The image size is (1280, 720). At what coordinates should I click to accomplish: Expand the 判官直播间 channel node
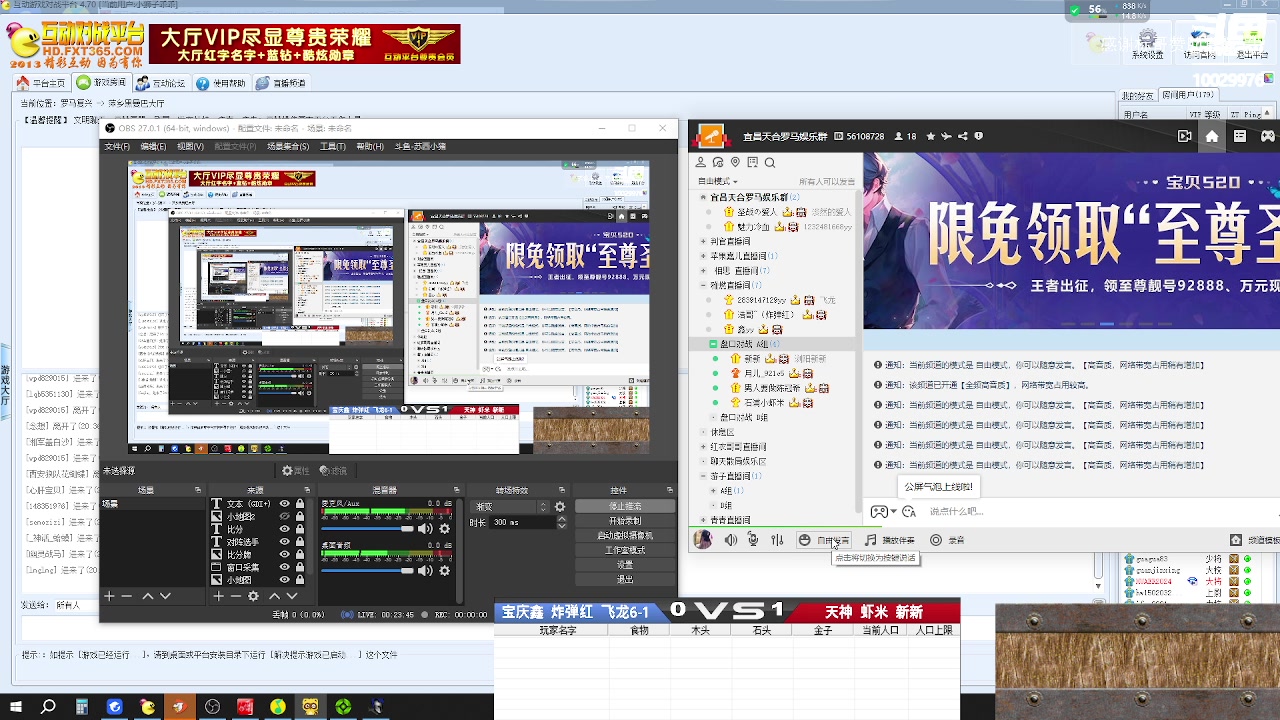pos(703,241)
